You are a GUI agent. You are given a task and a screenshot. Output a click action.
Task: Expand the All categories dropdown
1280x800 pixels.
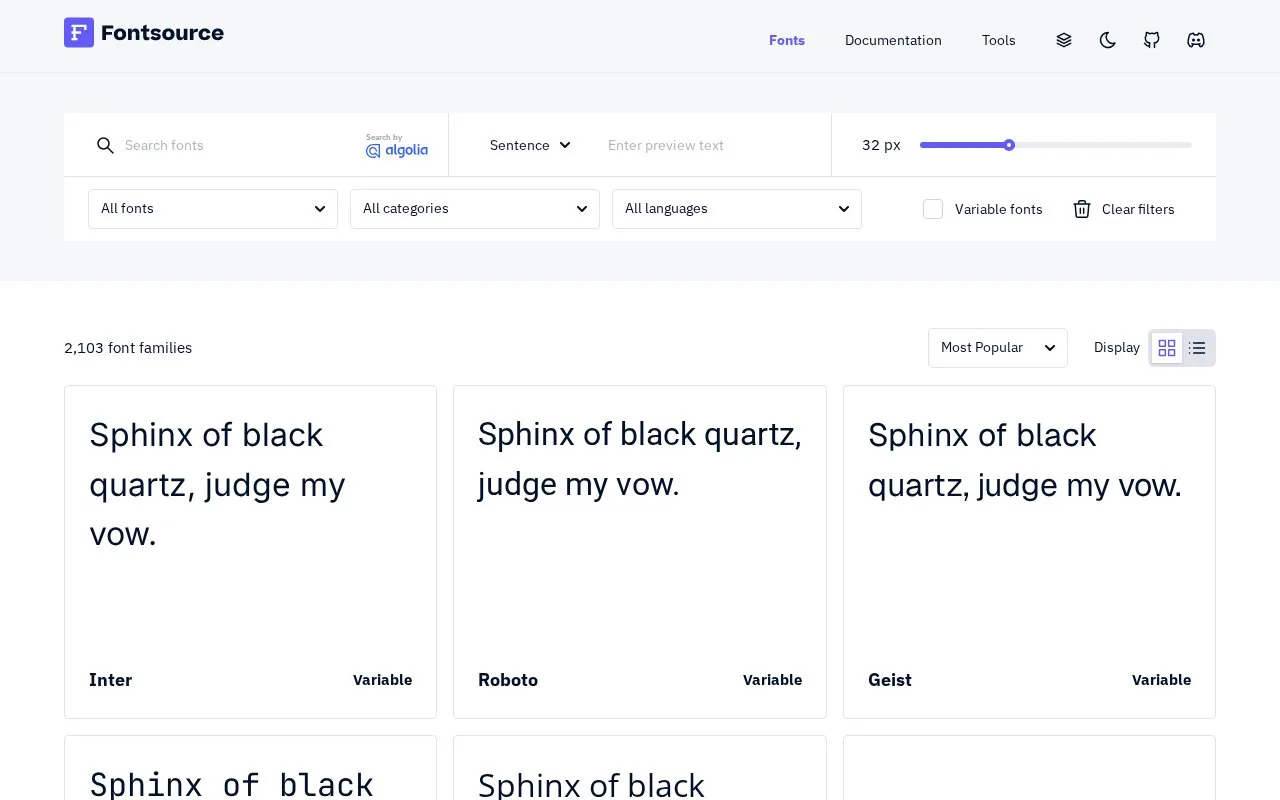[x=475, y=209]
